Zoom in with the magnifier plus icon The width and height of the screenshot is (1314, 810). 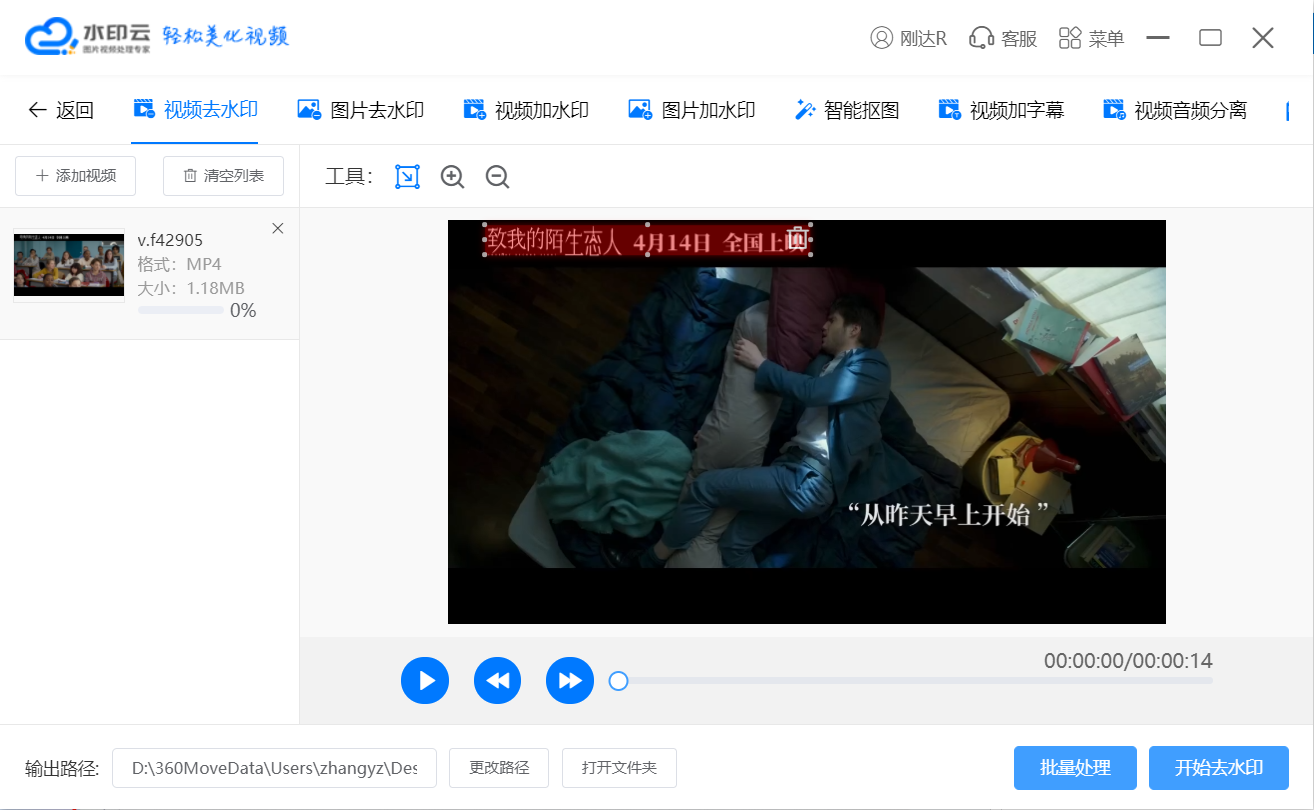(x=453, y=177)
